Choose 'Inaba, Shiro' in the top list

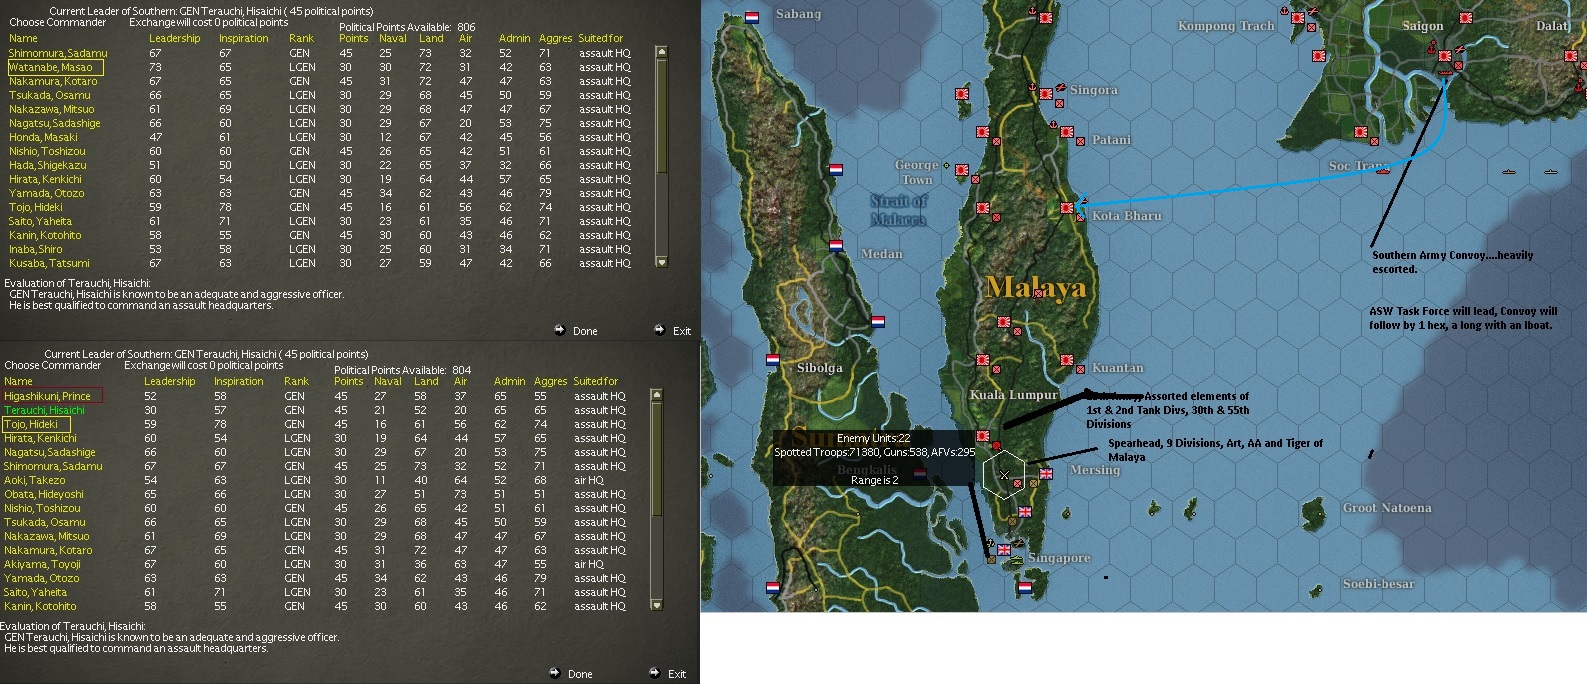pyautogui.click(x=35, y=250)
